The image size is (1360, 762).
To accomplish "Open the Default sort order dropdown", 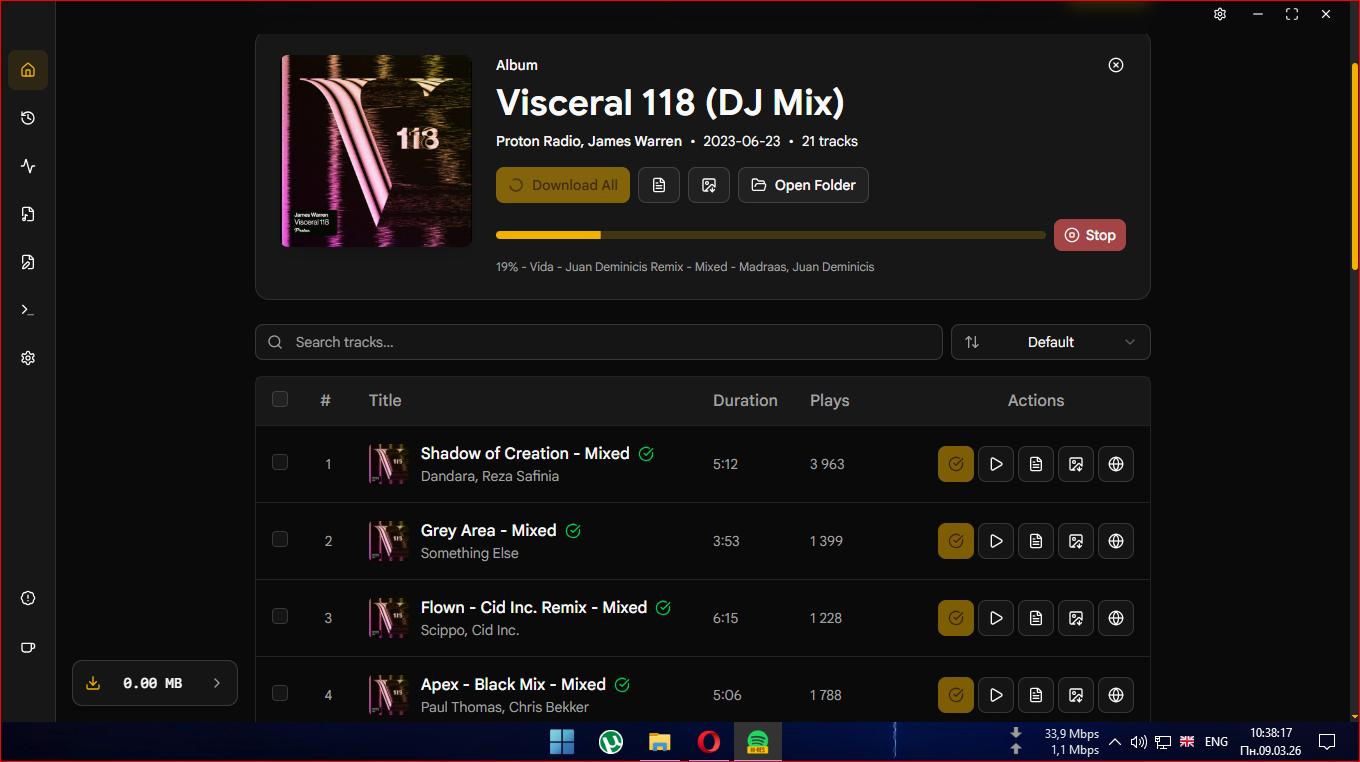I will coord(1050,342).
